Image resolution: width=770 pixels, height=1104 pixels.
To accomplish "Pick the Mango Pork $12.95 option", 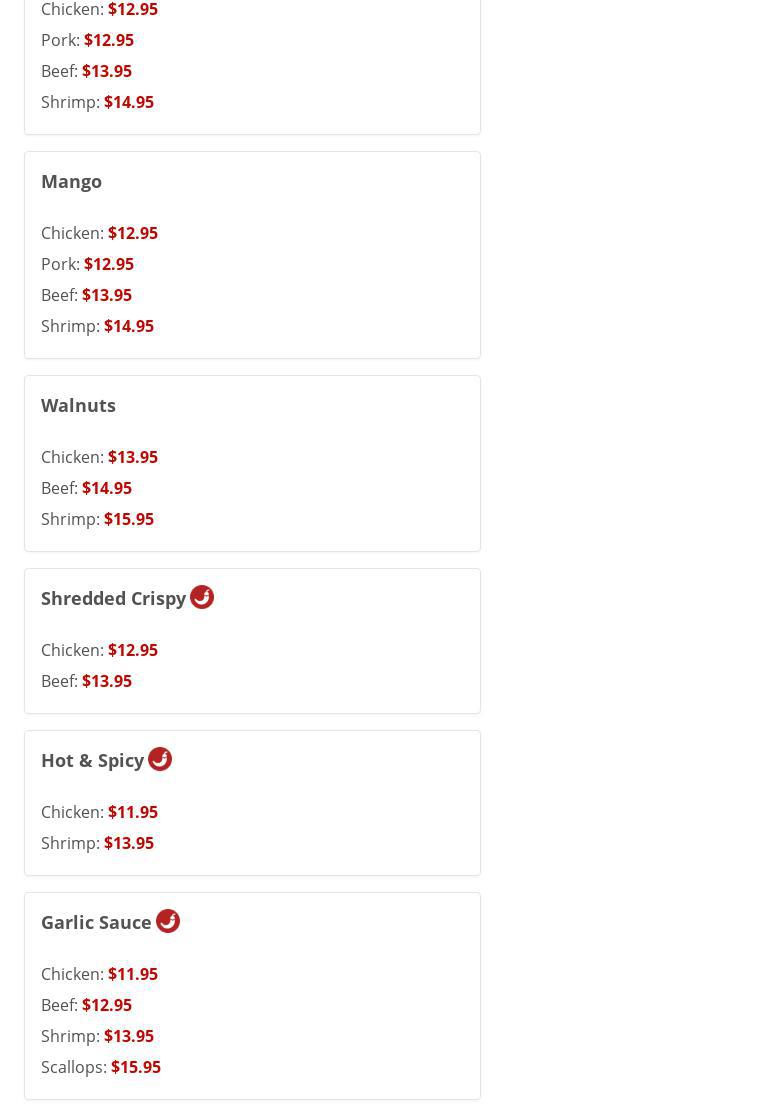I will 108,264.
